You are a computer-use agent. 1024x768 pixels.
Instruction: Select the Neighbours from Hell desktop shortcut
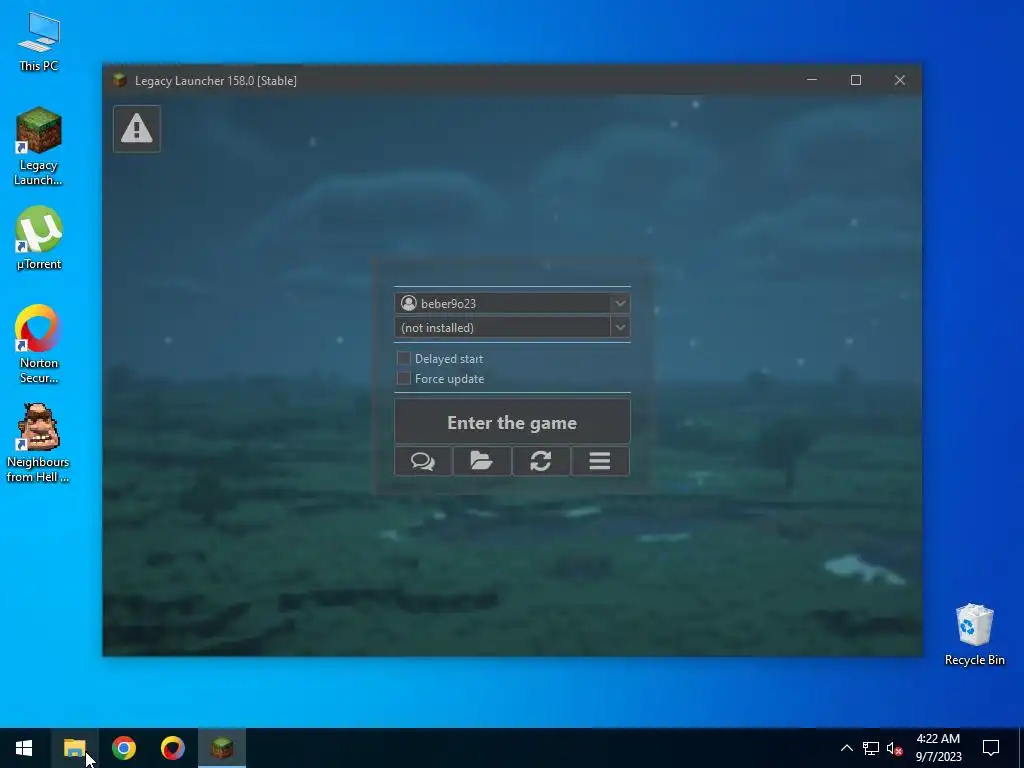coord(38,443)
